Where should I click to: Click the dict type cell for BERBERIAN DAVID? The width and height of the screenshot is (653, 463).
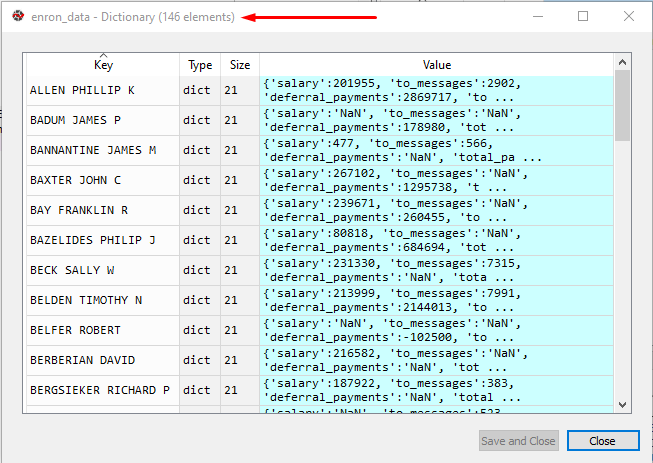pos(200,360)
